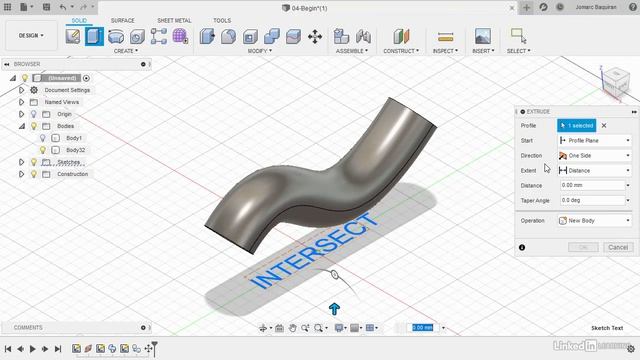
Task: Click the timeline end marker
Action: (154, 348)
